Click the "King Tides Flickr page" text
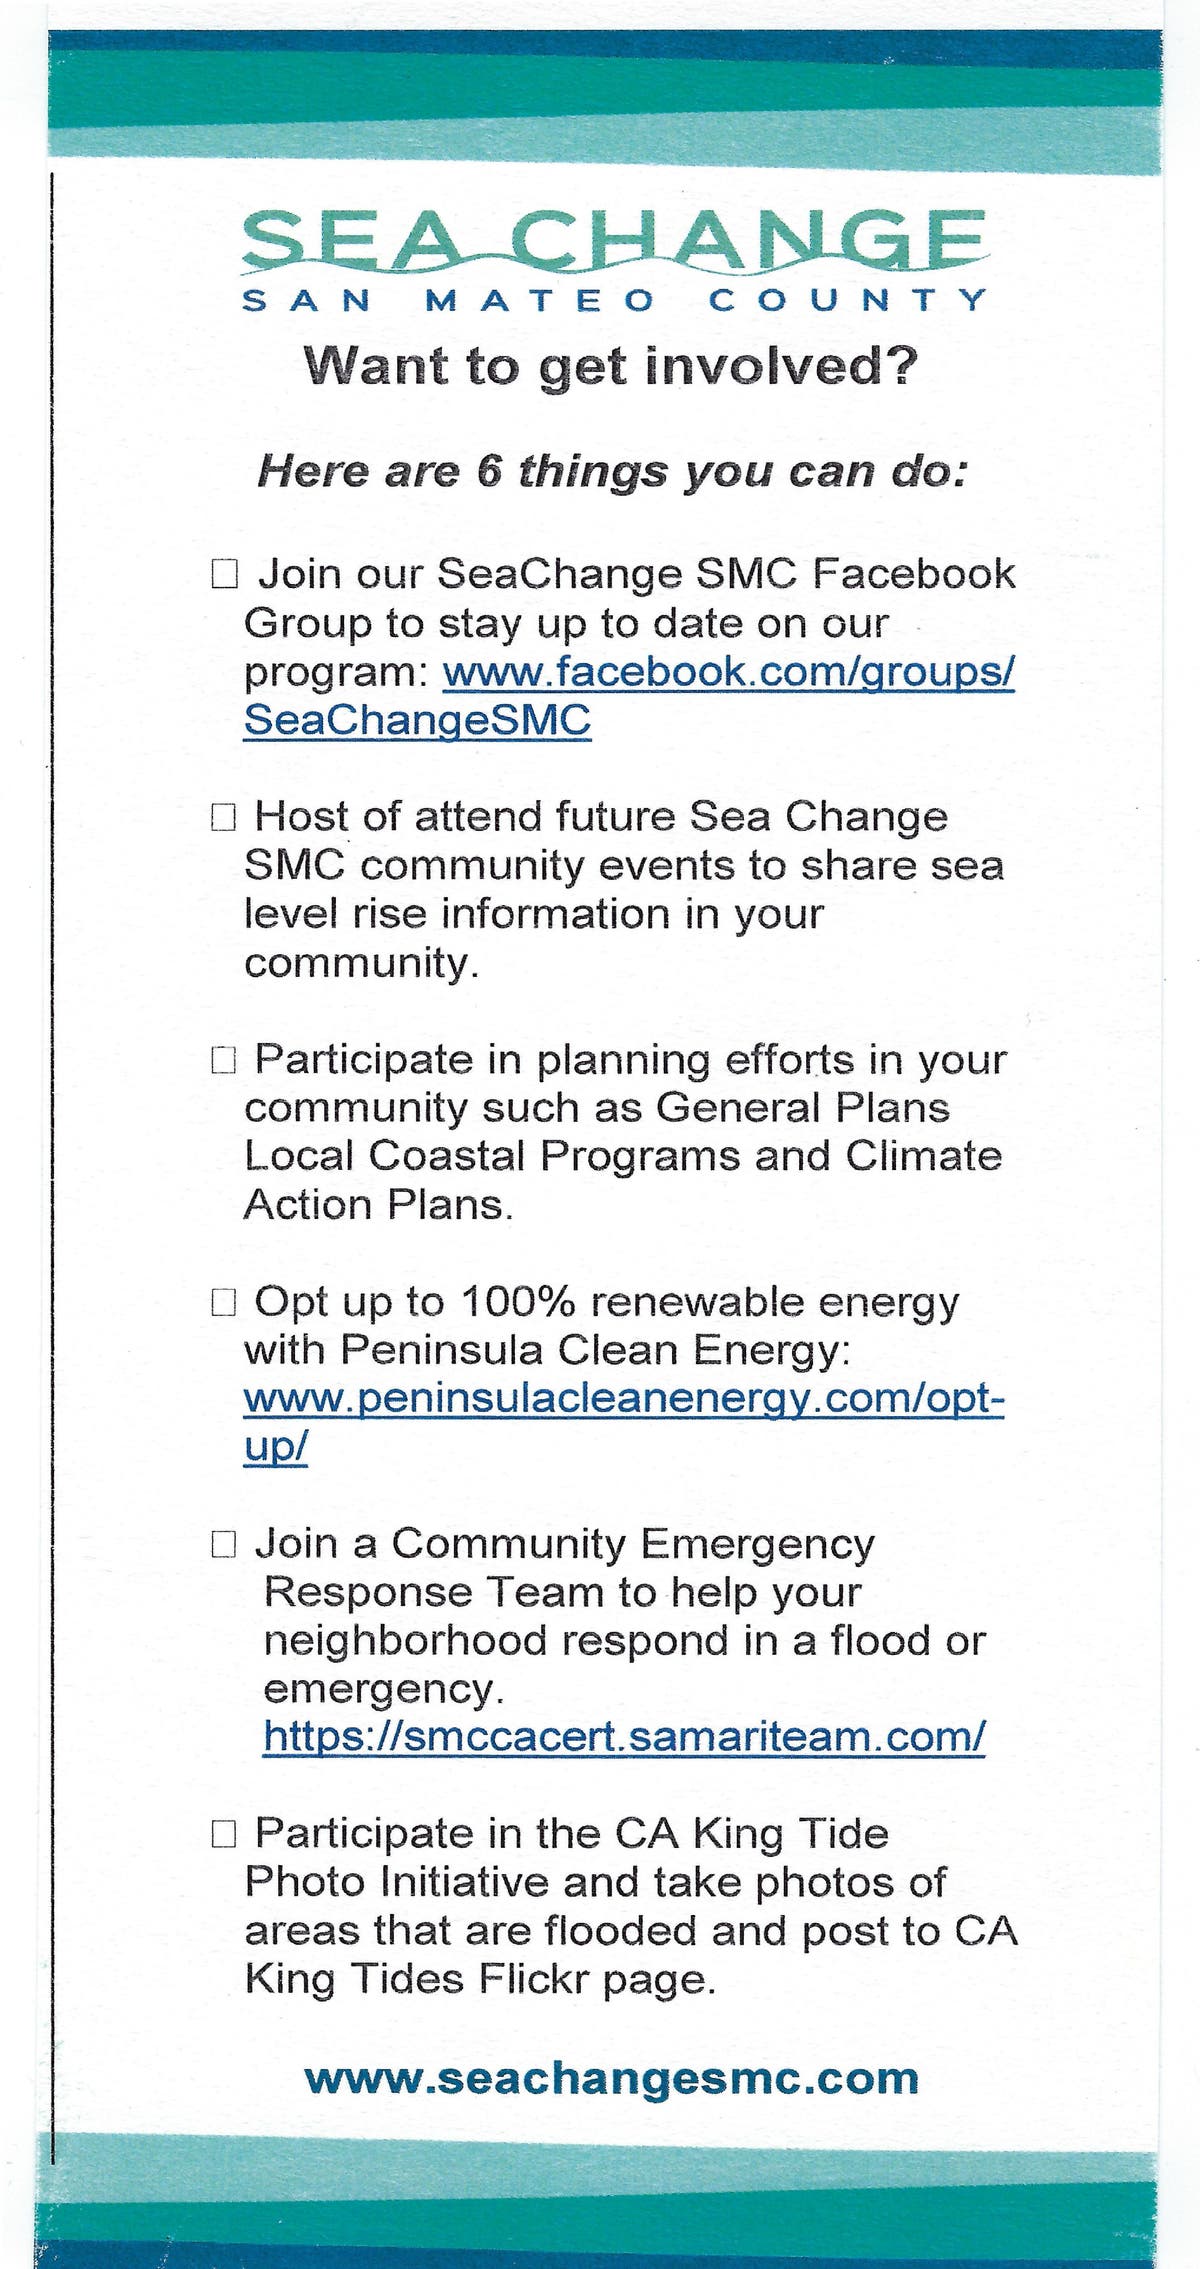1200x2269 pixels. click(480, 1979)
